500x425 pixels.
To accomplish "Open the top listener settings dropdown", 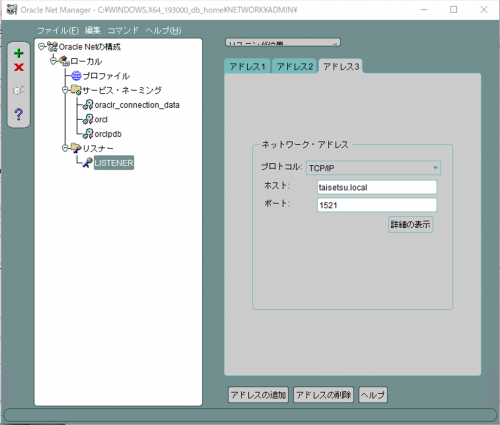I will point(283,42).
